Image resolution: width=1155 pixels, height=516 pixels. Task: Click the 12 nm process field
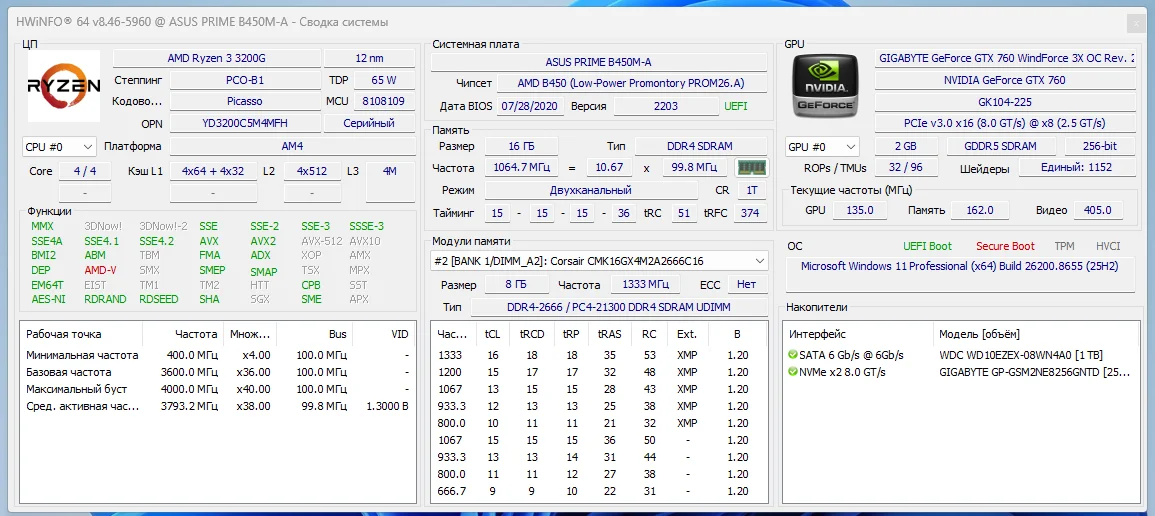tap(369, 58)
